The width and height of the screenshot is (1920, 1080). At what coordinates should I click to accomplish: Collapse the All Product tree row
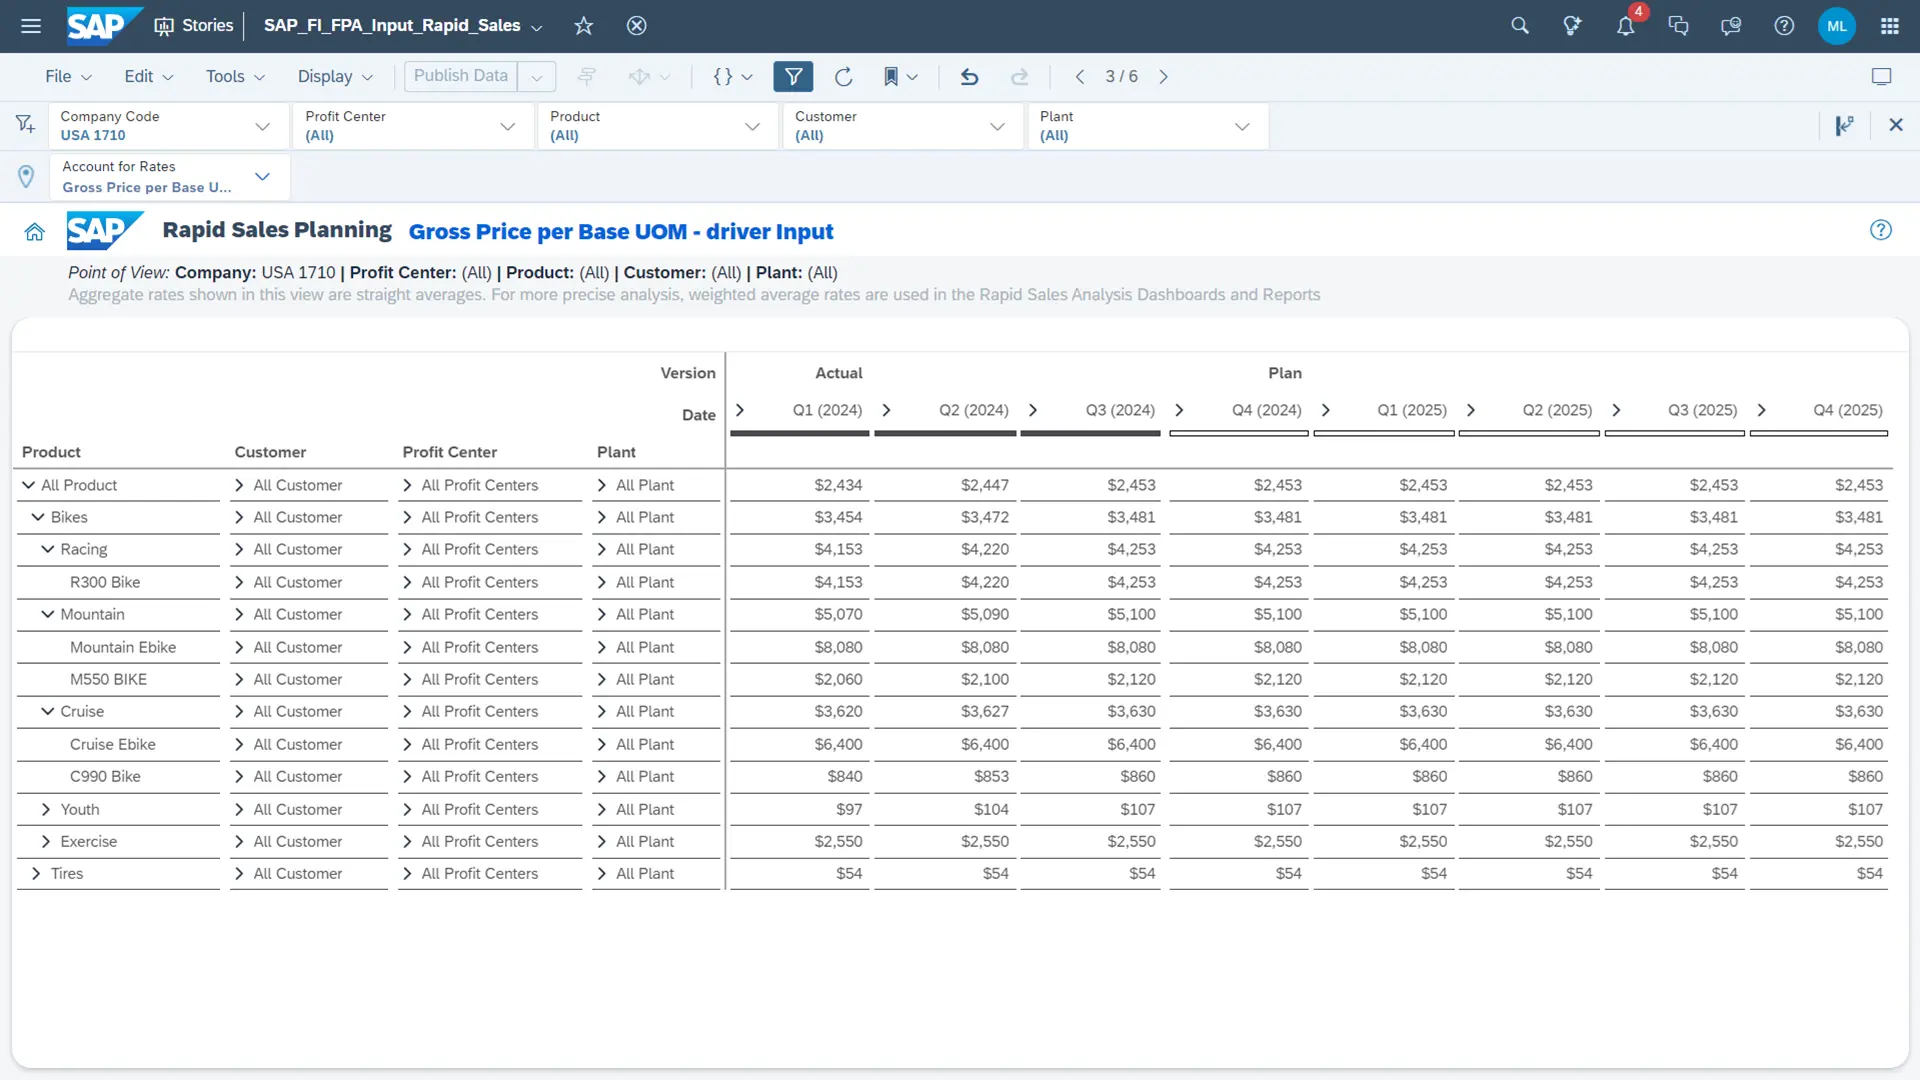click(x=28, y=485)
